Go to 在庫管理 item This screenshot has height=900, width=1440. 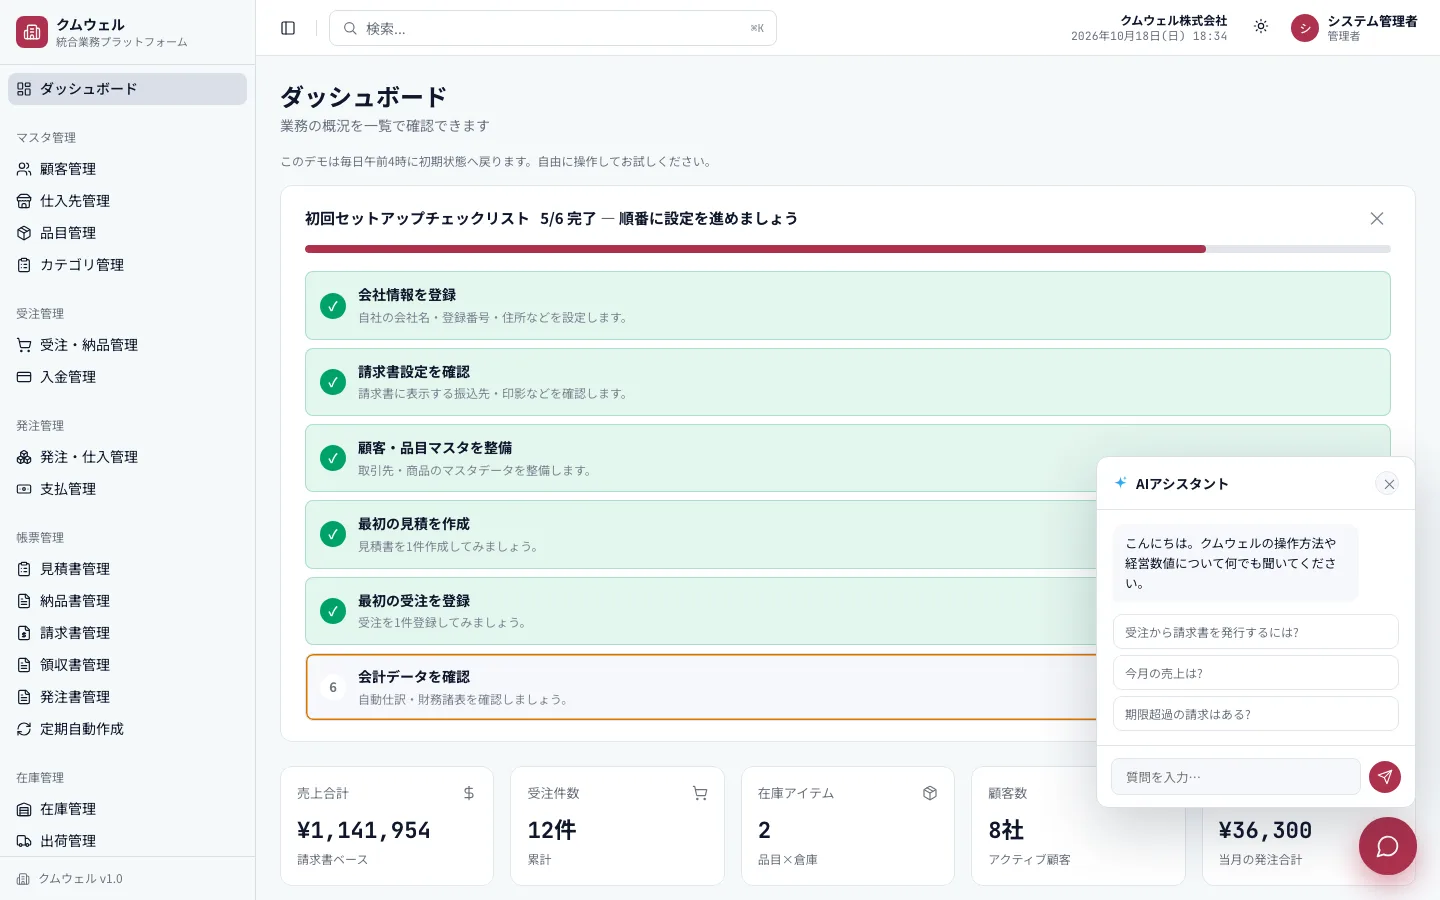click(127, 809)
